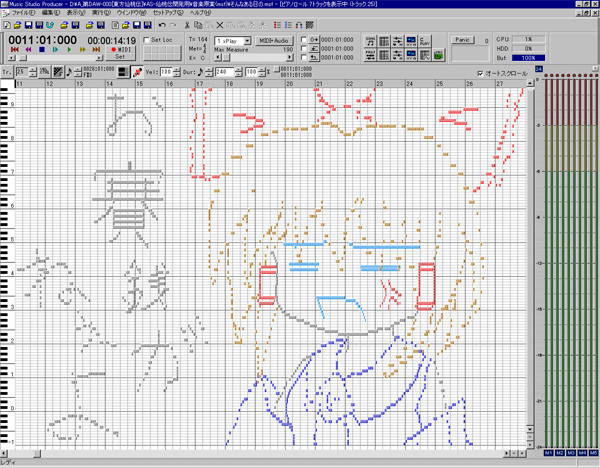This screenshot has width=600, height=468.
Task: Tick the middle locator checkbox
Action: (x=304, y=49)
